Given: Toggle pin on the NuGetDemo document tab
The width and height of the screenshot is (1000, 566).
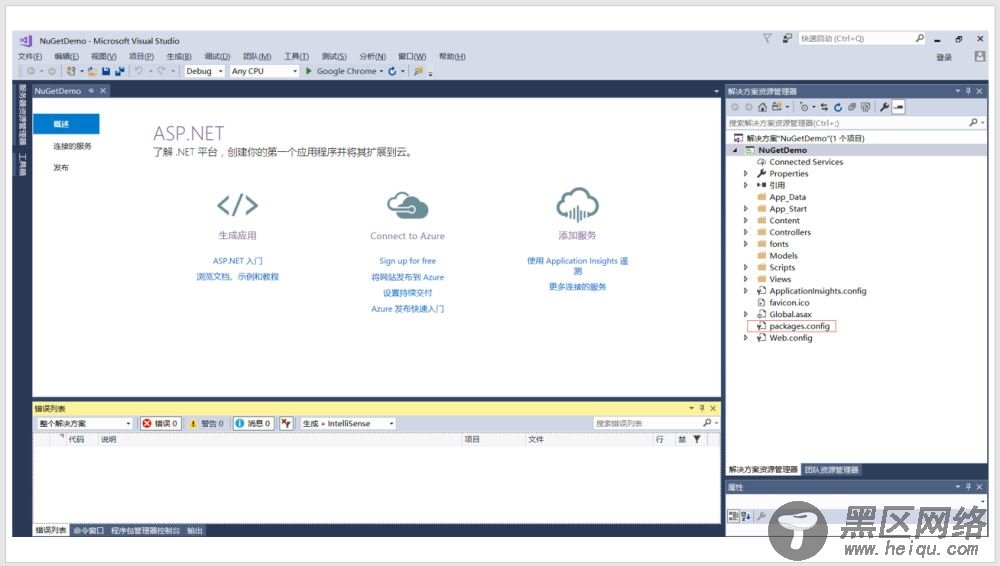Looking at the screenshot, I should pyautogui.click(x=91, y=91).
